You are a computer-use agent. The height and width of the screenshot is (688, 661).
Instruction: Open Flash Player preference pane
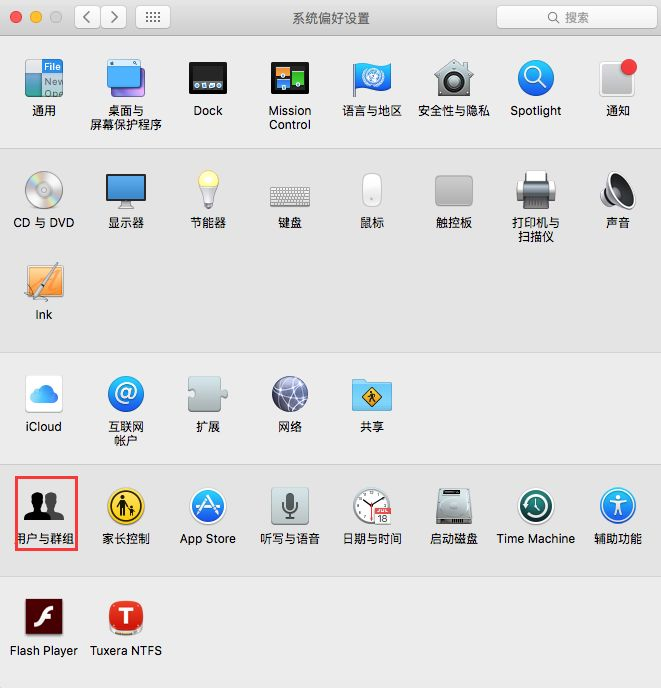[43, 616]
